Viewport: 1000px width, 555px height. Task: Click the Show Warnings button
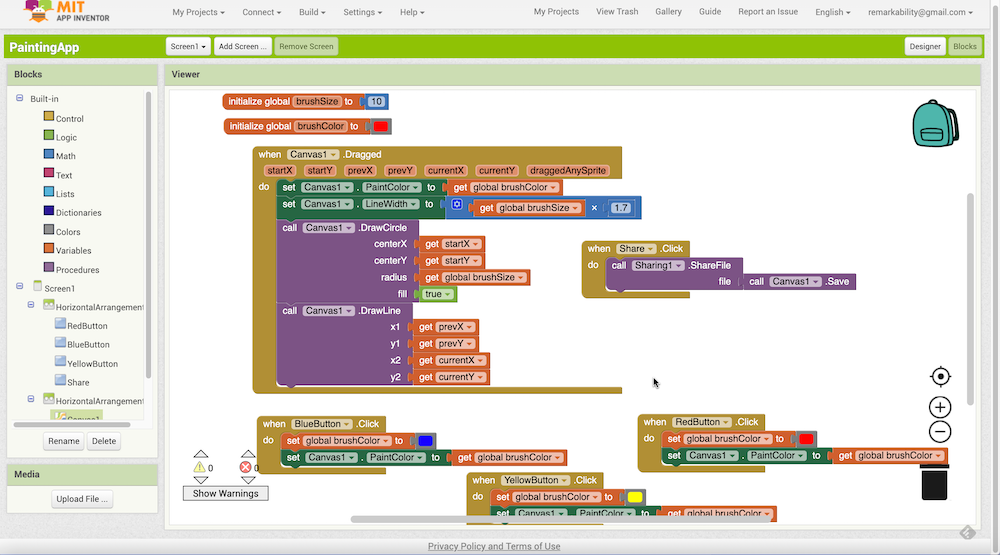[226, 493]
